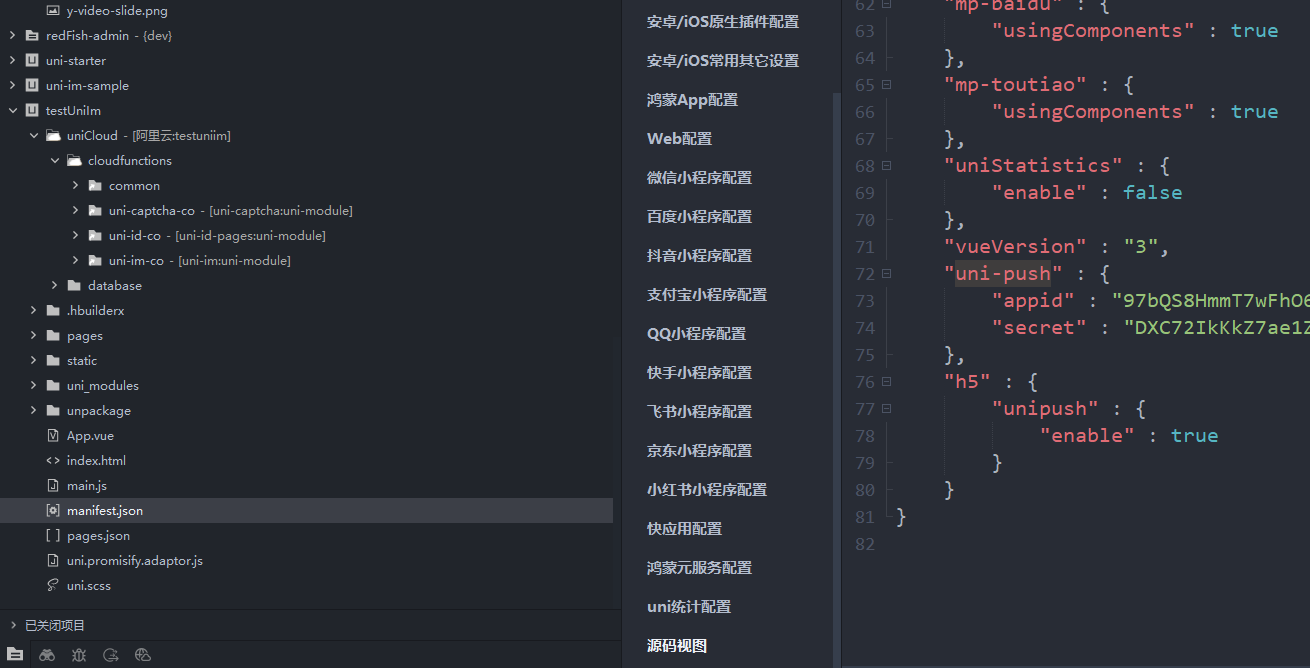This screenshot has width=1310, height=668.
Task: Collapse the cloudfunctions folder
Action: click(x=54, y=160)
